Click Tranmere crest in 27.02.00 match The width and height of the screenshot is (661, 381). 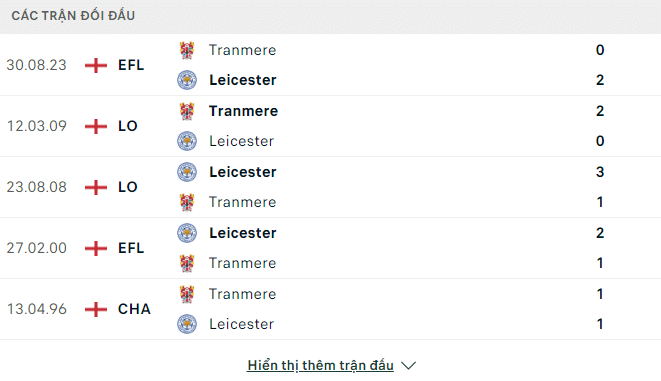(x=187, y=263)
